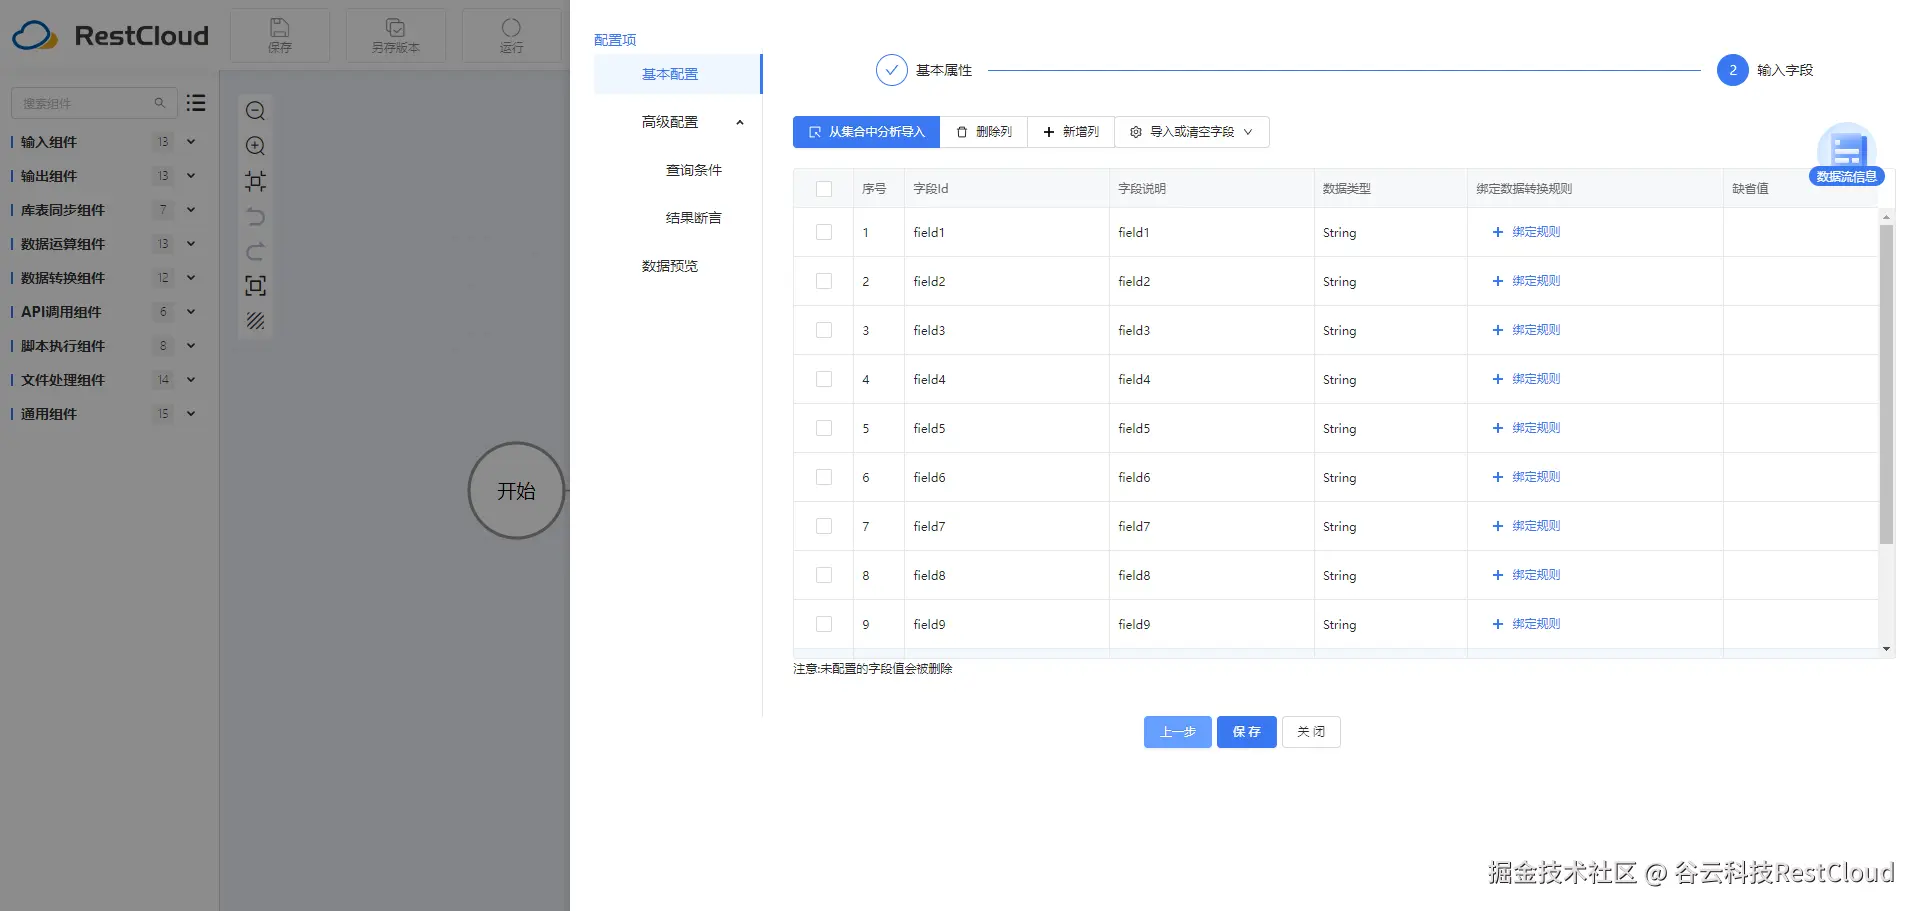The image size is (1920, 911).
Task: Click the RestCloud logo
Action: [111, 36]
